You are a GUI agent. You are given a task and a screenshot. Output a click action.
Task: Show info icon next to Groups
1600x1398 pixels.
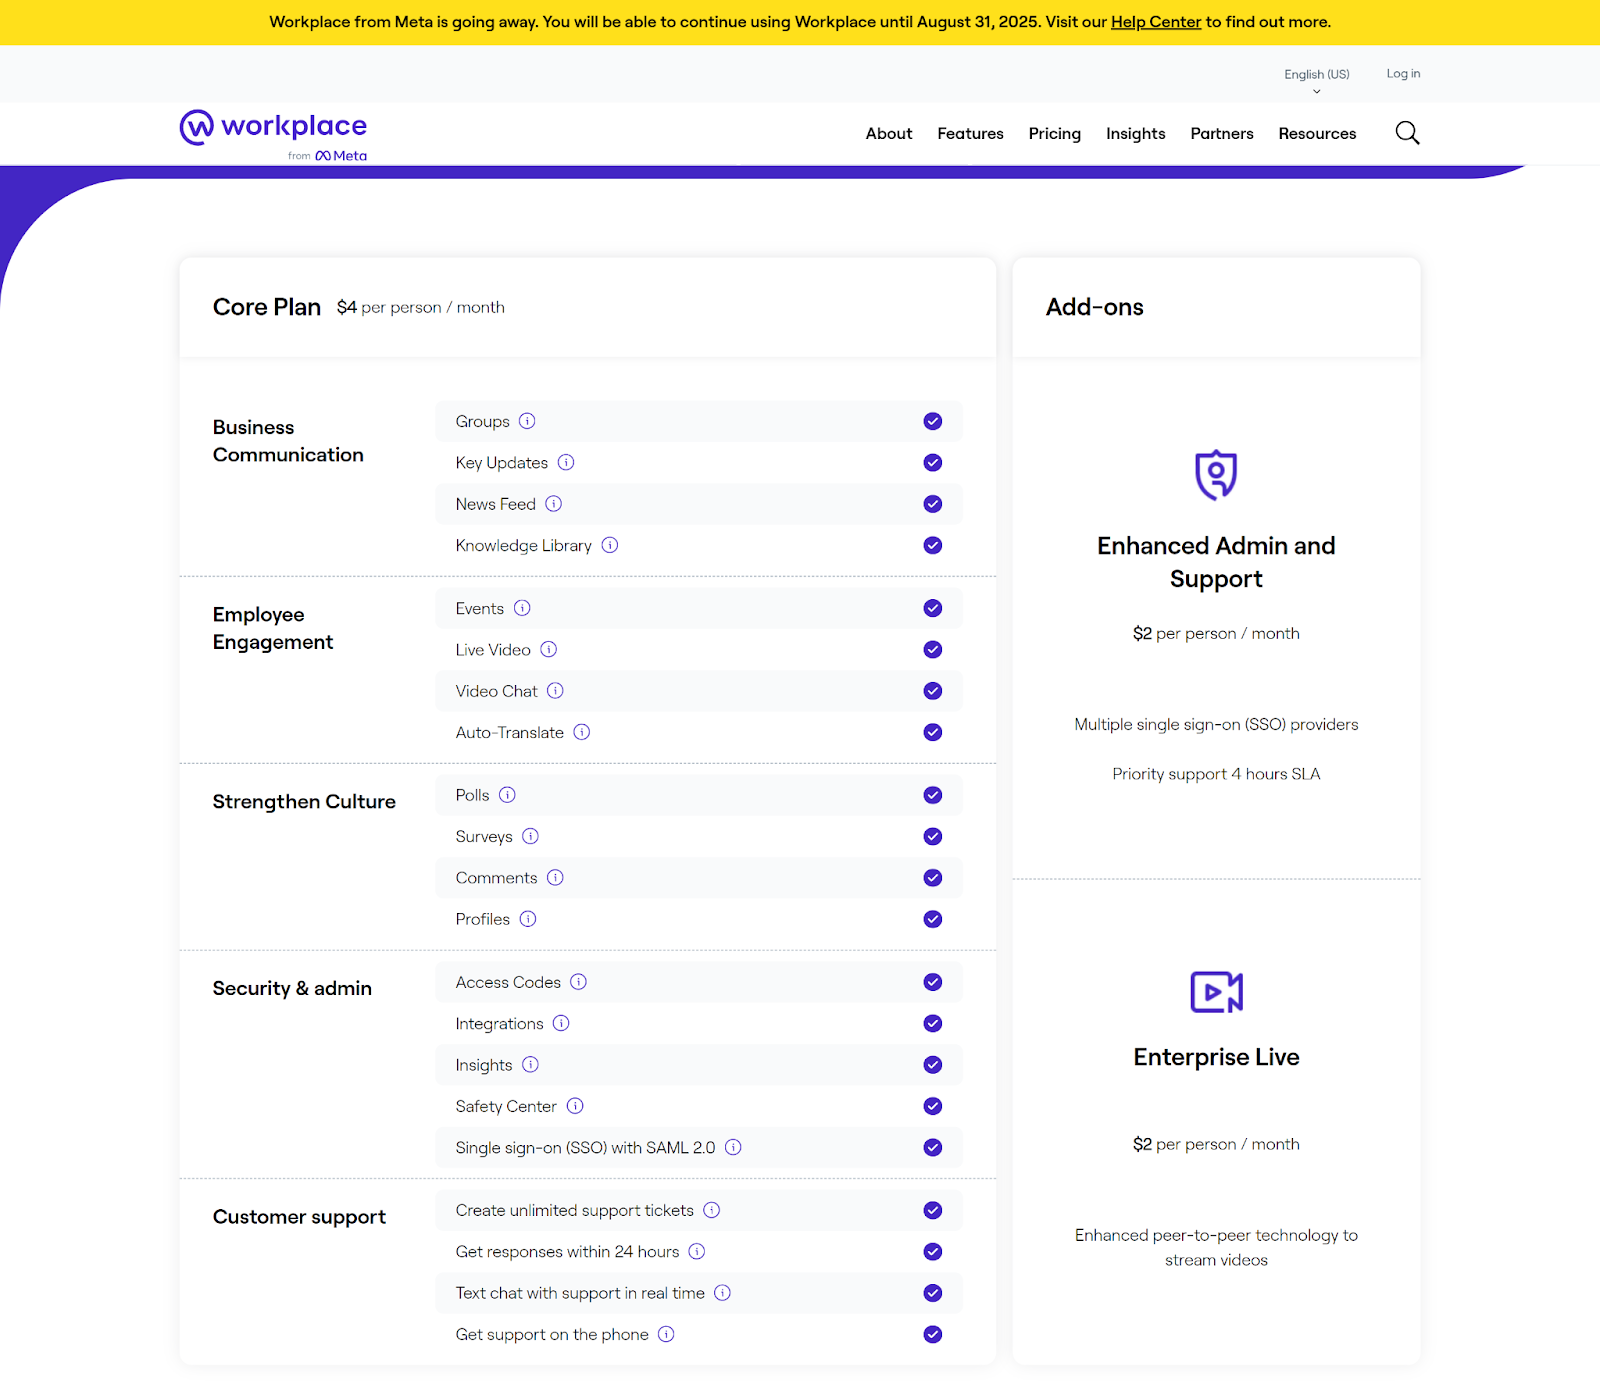click(x=527, y=421)
